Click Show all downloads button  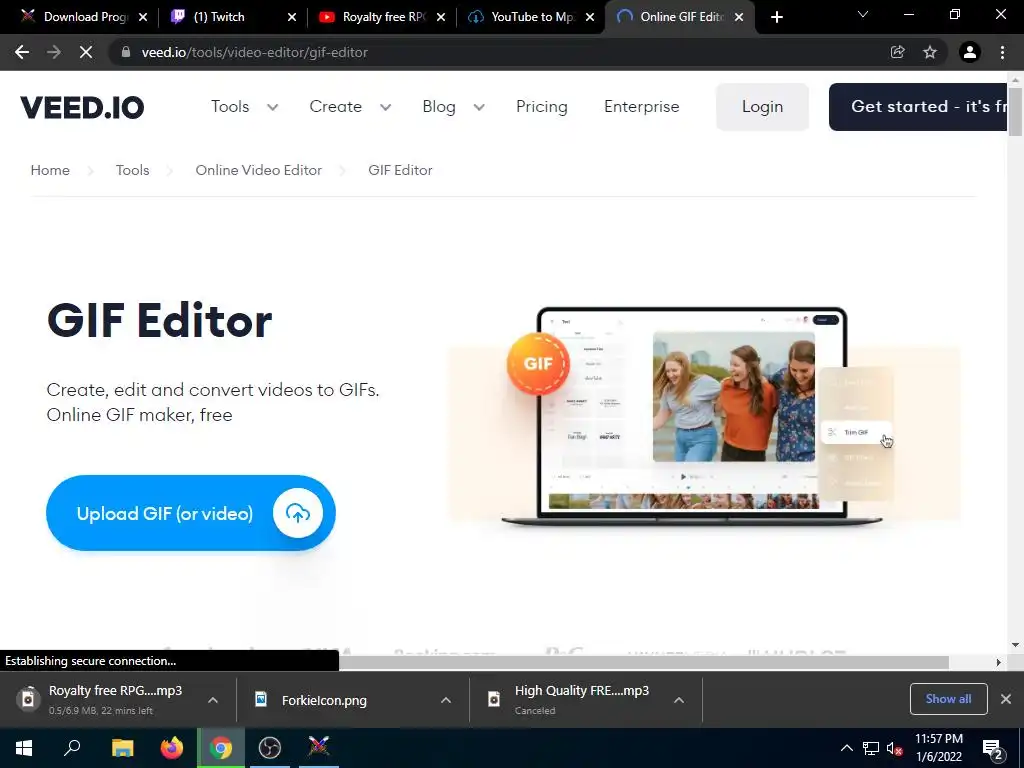(x=948, y=699)
